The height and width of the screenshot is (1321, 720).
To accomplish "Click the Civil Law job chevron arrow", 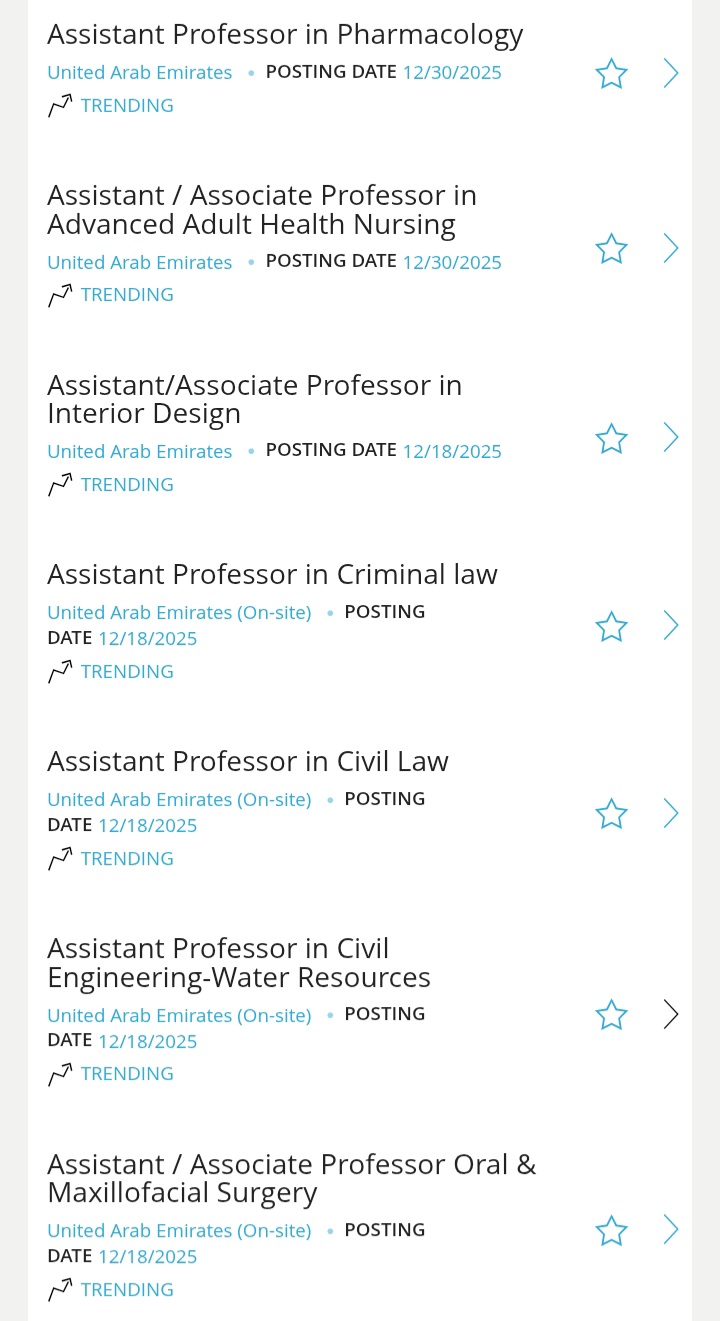I will [671, 814].
